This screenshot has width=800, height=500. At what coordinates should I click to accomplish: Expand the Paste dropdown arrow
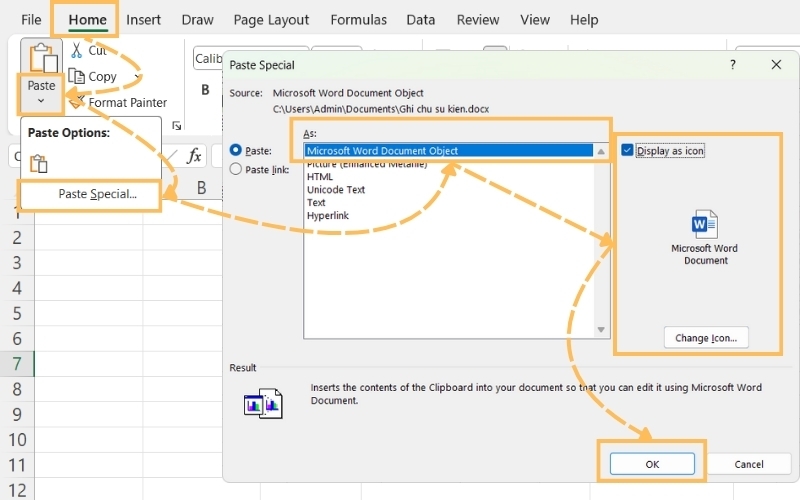pyautogui.click(x=41, y=101)
